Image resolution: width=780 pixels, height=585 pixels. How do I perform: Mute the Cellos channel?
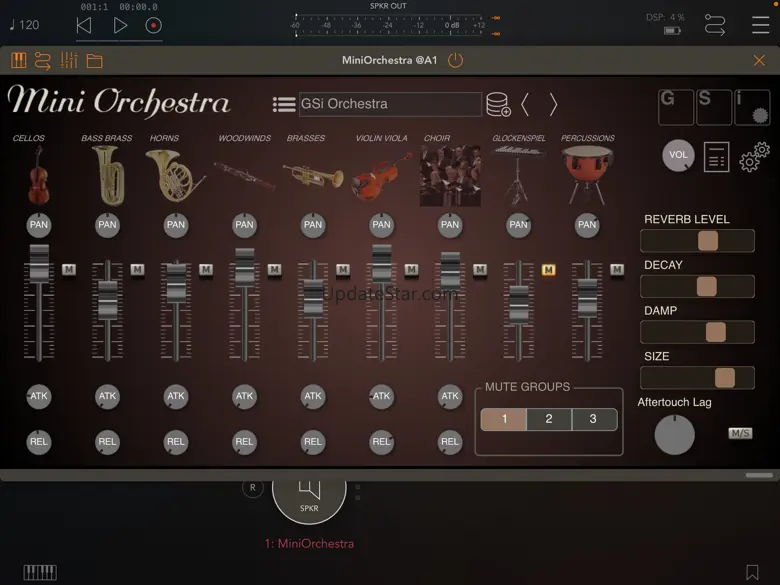pyautogui.click(x=69, y=269)
